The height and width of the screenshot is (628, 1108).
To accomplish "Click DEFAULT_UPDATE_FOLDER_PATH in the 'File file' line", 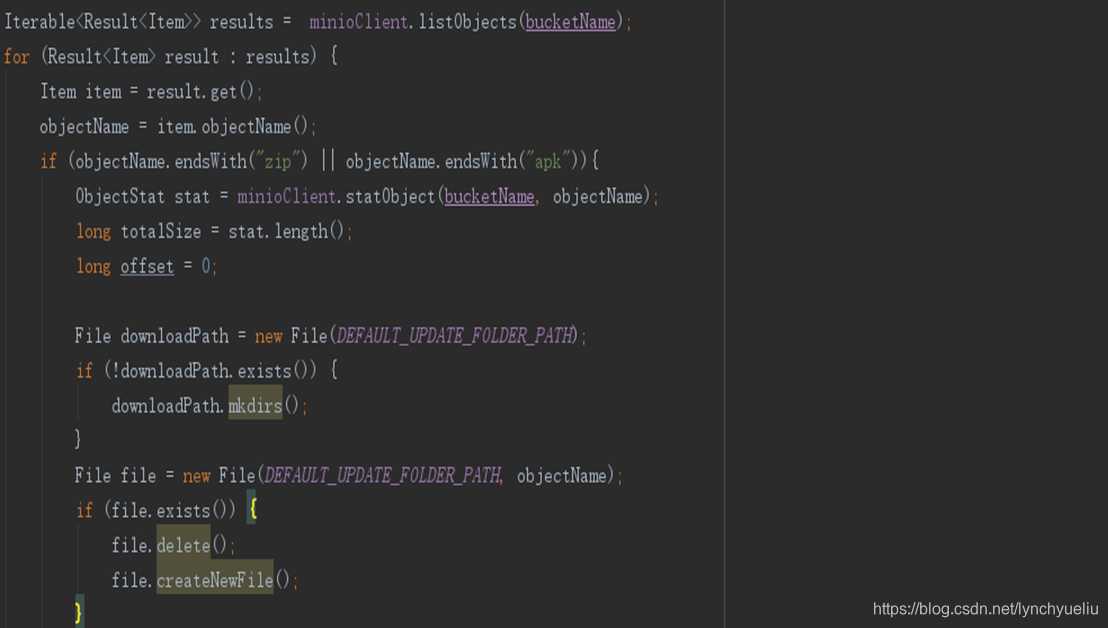I will click(x=382, y=475).
